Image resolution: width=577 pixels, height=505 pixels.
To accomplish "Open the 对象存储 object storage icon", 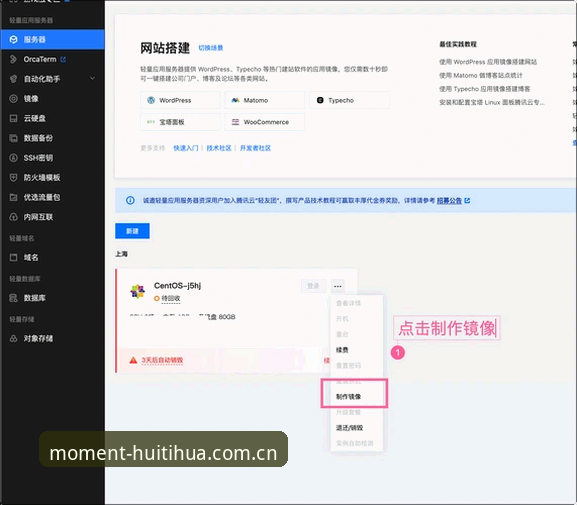I will [14, 338].
